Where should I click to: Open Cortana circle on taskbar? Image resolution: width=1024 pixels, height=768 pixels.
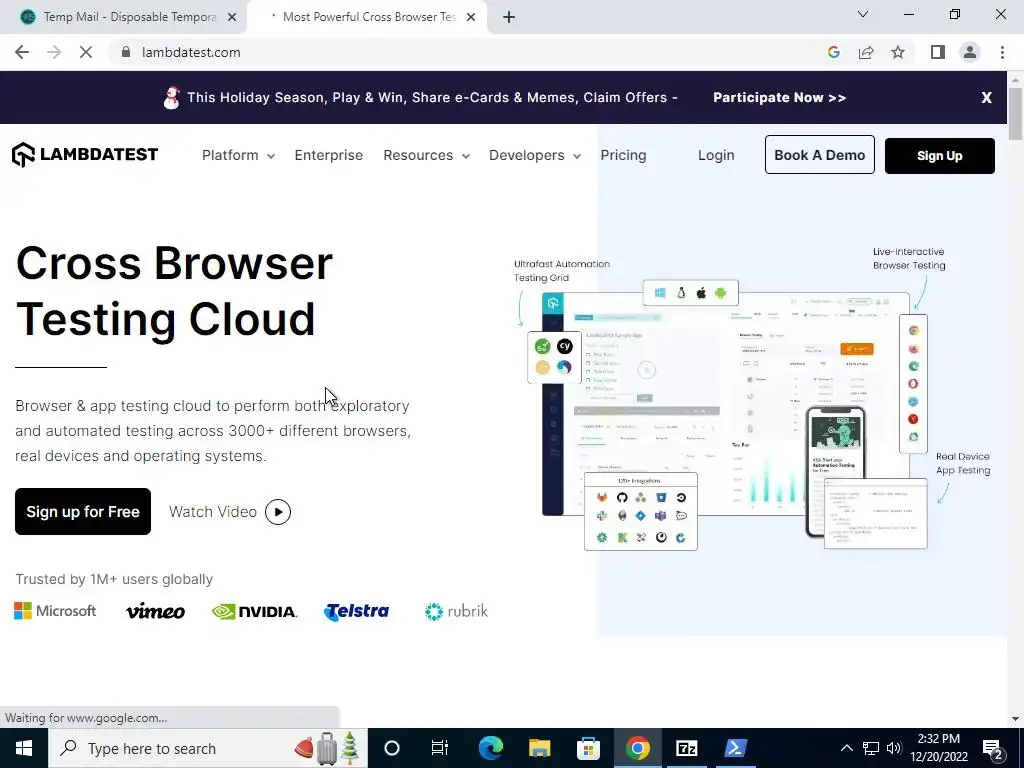[391, 748]
